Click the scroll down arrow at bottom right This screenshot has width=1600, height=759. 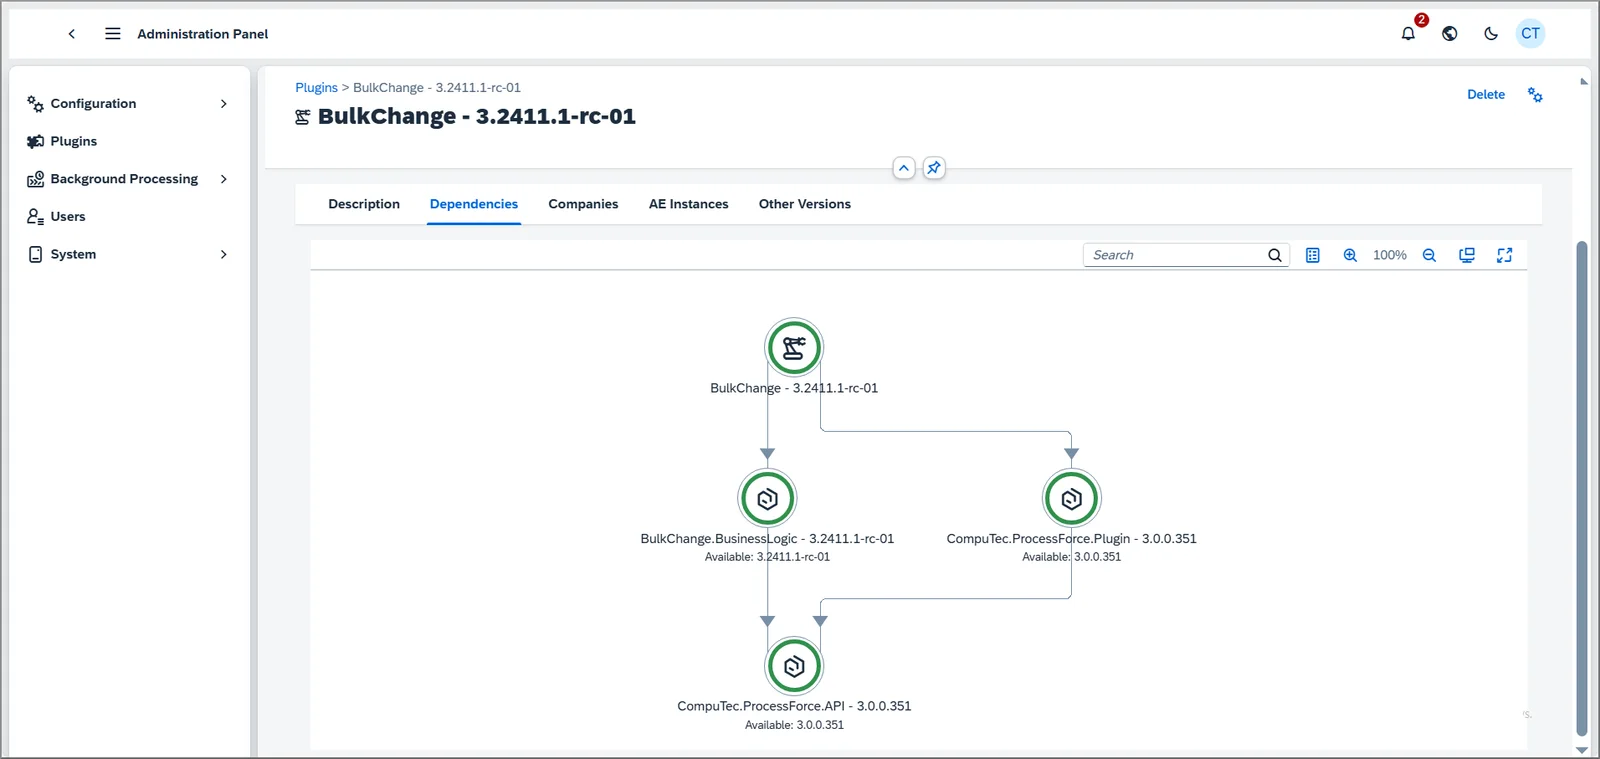pos(1581,749)
